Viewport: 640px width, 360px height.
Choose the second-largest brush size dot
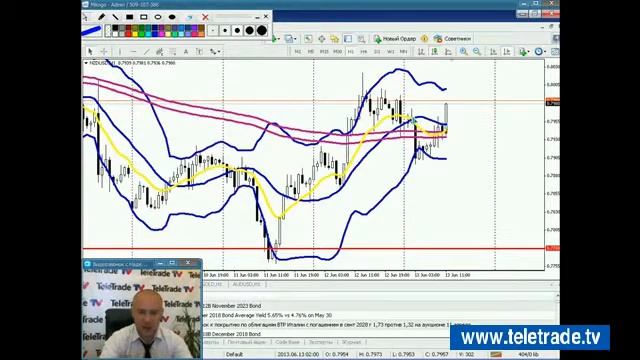pyautogui.click(x=249, y=30)
